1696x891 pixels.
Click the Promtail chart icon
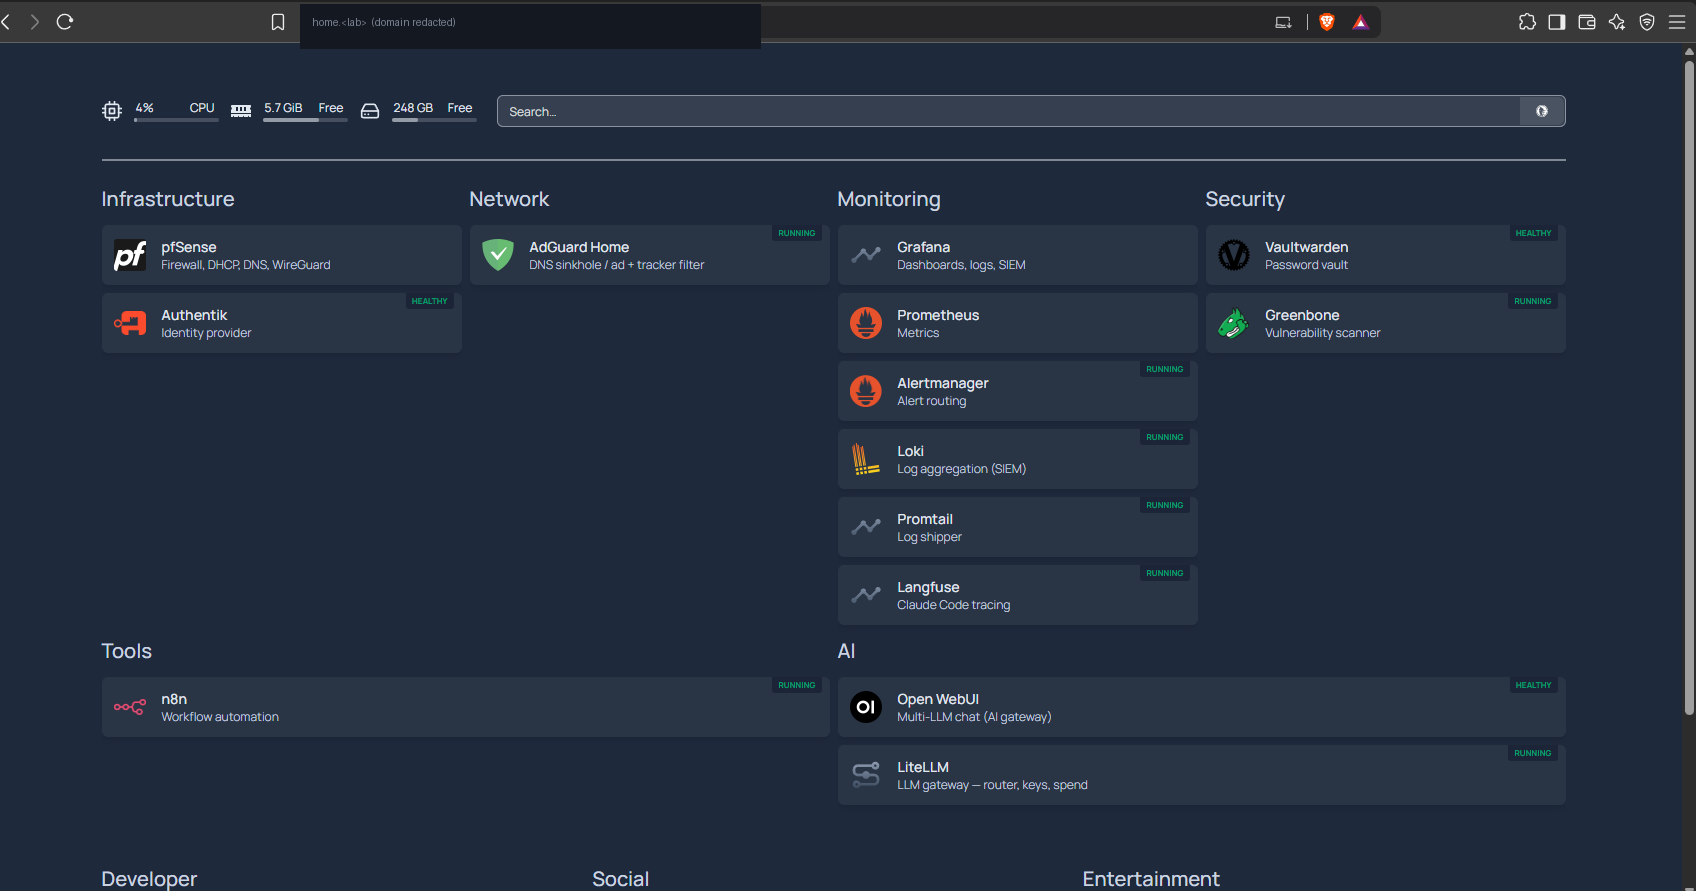[866, 527]
